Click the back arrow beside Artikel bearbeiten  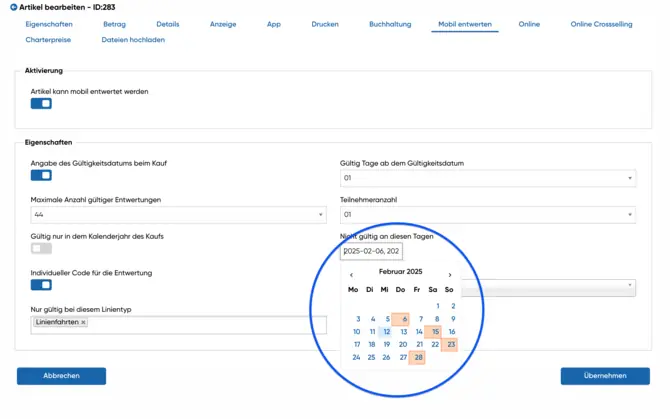tap(13, 7)
